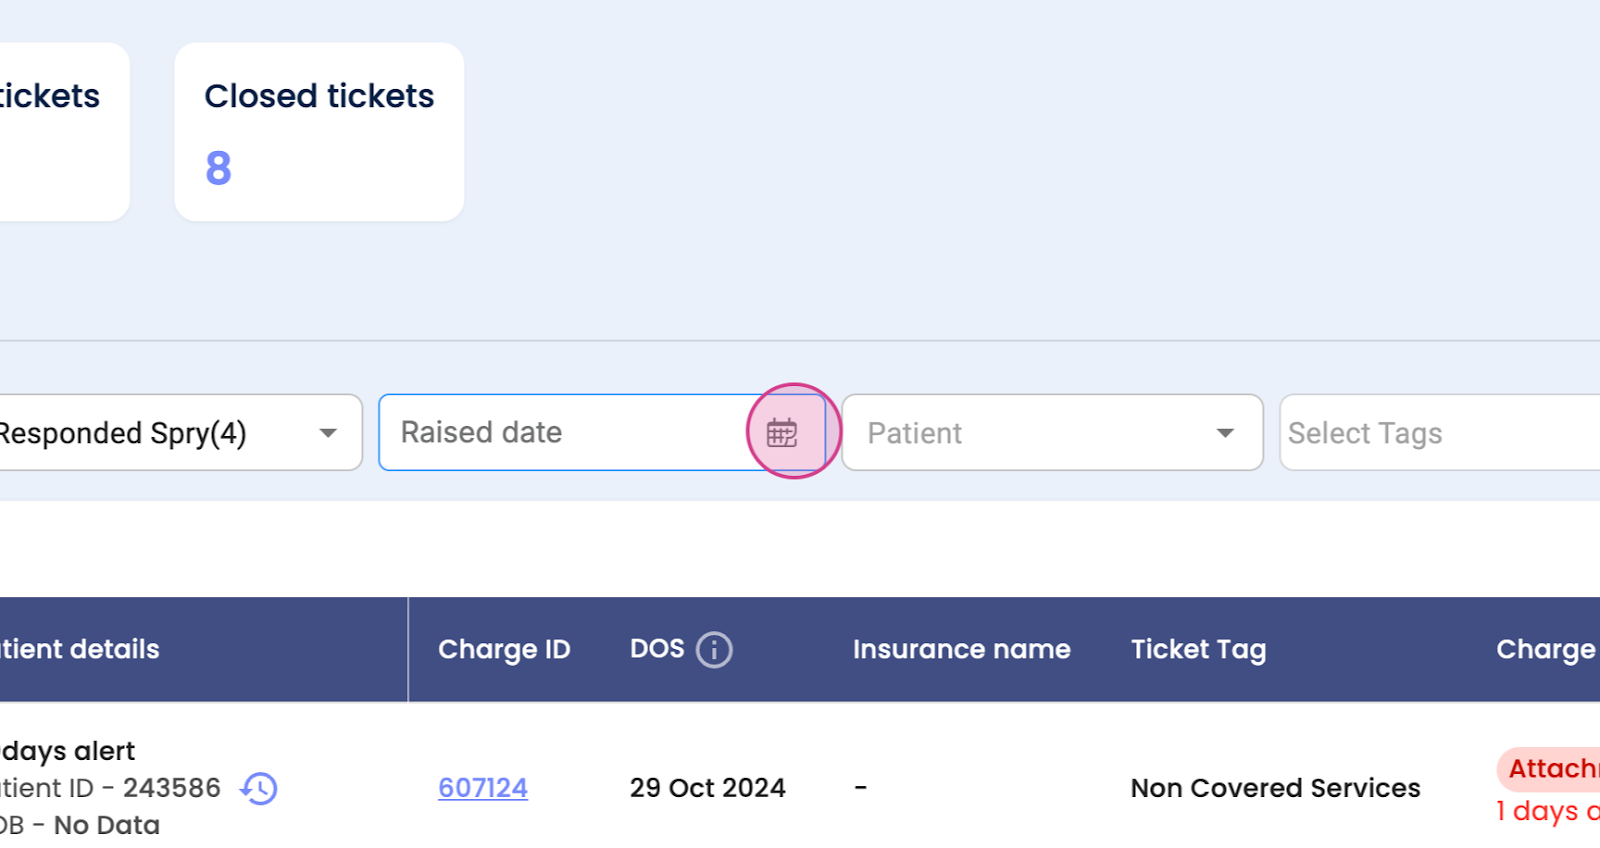Click the Charge ID column header
This screenshot has width=1600, height=848.
click(x=504, y=650)
